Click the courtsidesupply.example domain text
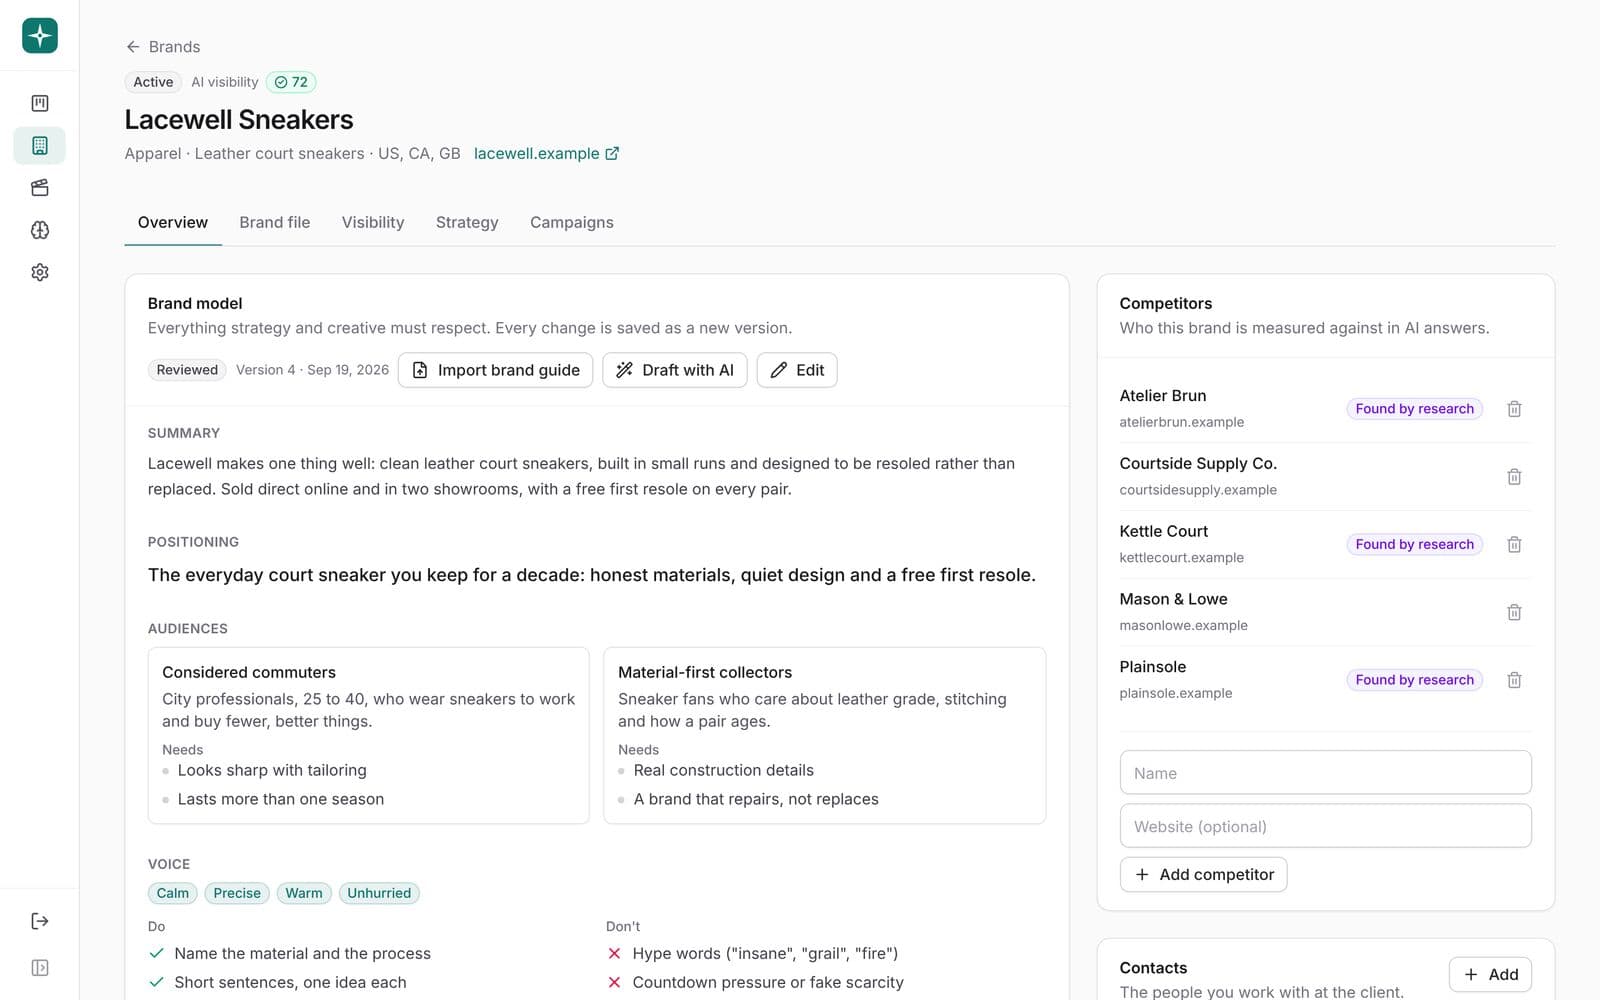The height and width of the screenshot is (1000, 1600). [x=1198, y=490]
